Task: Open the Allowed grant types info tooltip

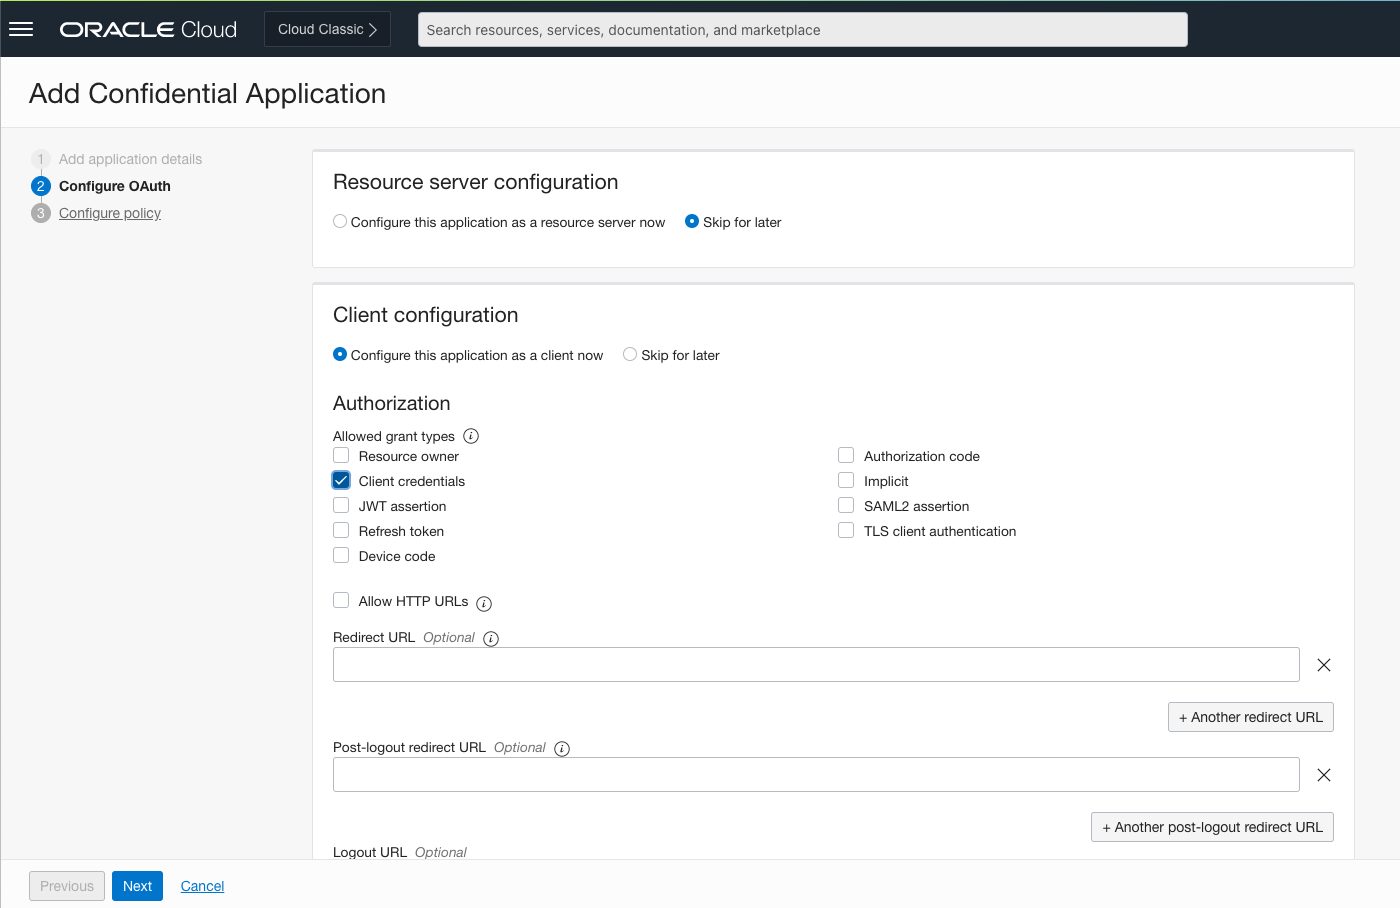Action: (x=470, y=436)
